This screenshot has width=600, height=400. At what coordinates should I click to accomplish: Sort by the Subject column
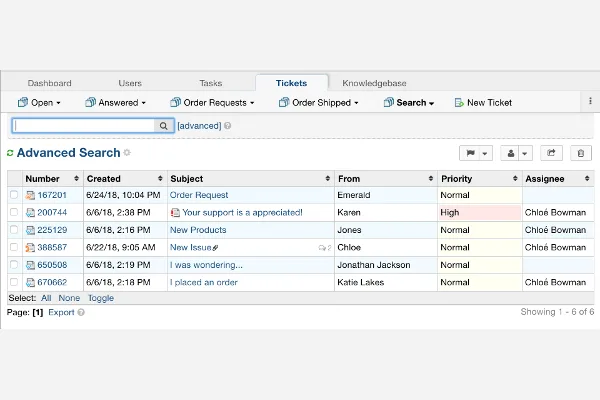tap(251, 179)
